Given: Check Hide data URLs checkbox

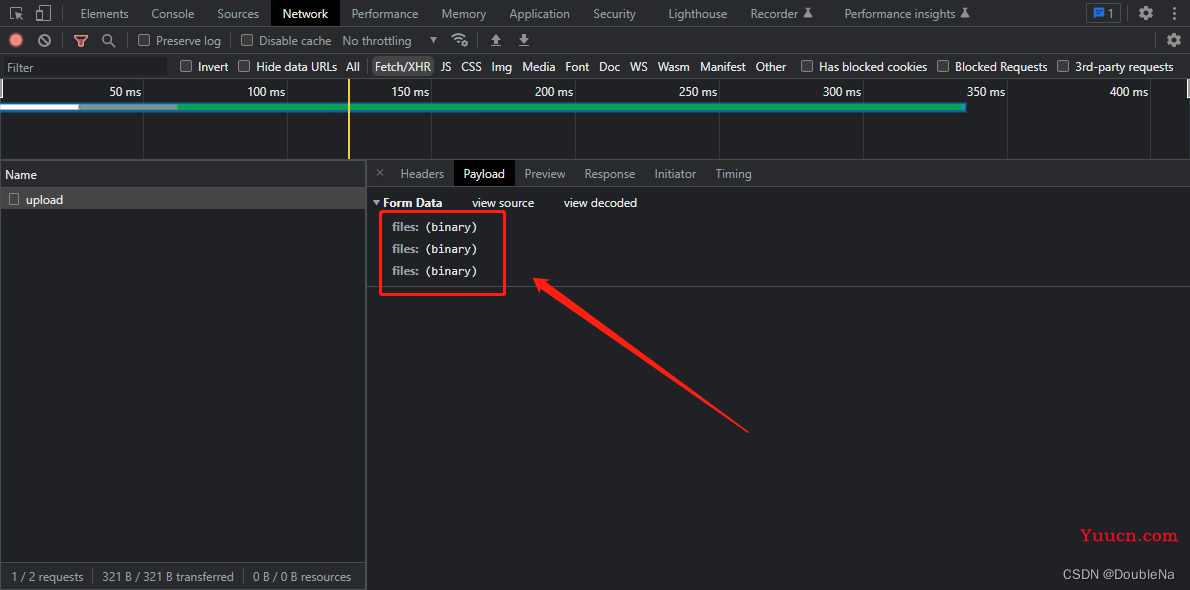Looking at the screenshot, I should (244, 66).
